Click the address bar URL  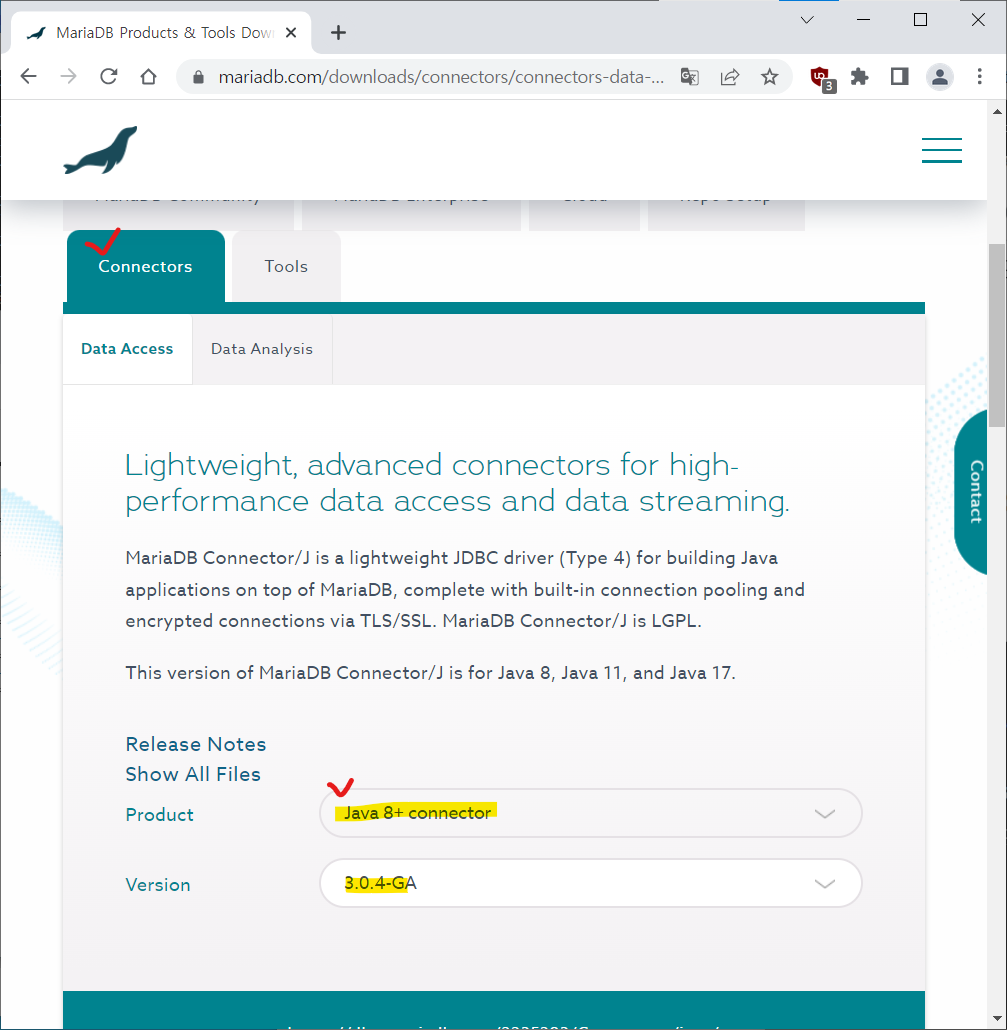tap(441, 77)
